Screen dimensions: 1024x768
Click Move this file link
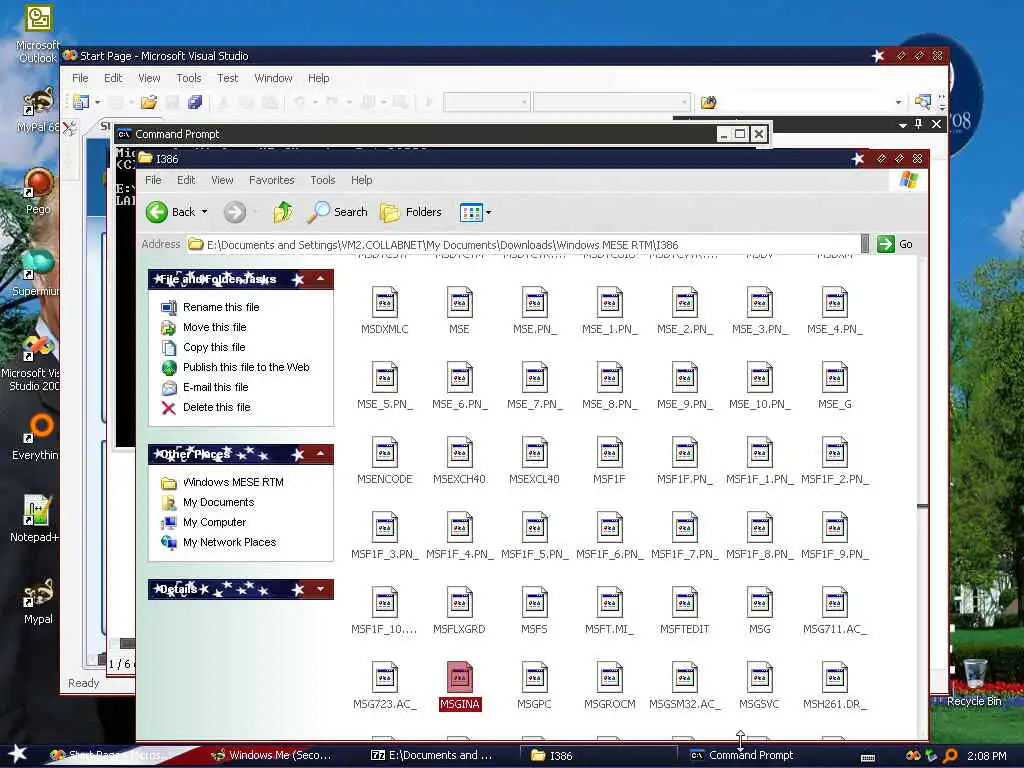(214, 327)
